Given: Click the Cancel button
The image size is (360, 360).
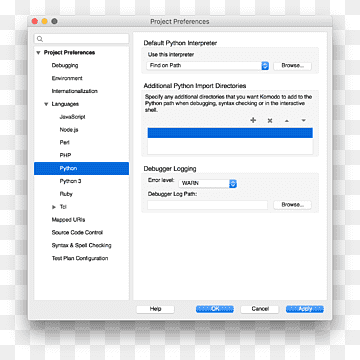Looking at the screenshot, I should (260, 309).
